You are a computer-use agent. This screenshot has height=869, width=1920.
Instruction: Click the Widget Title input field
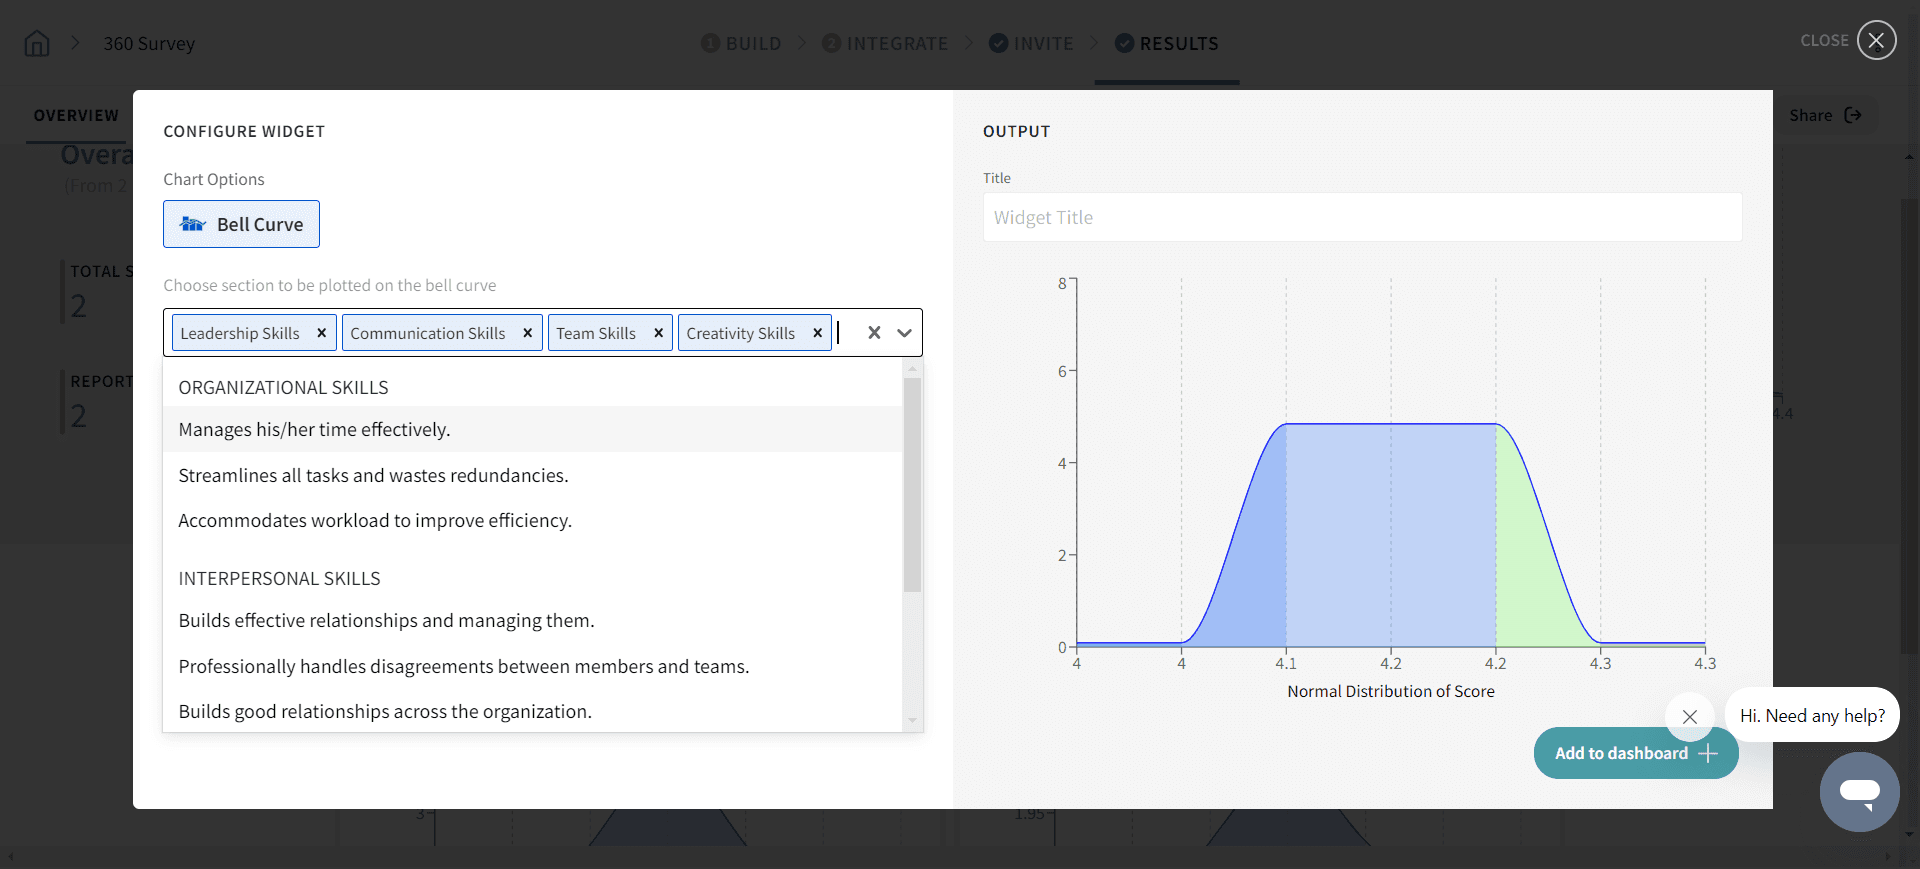[1362, 217]
